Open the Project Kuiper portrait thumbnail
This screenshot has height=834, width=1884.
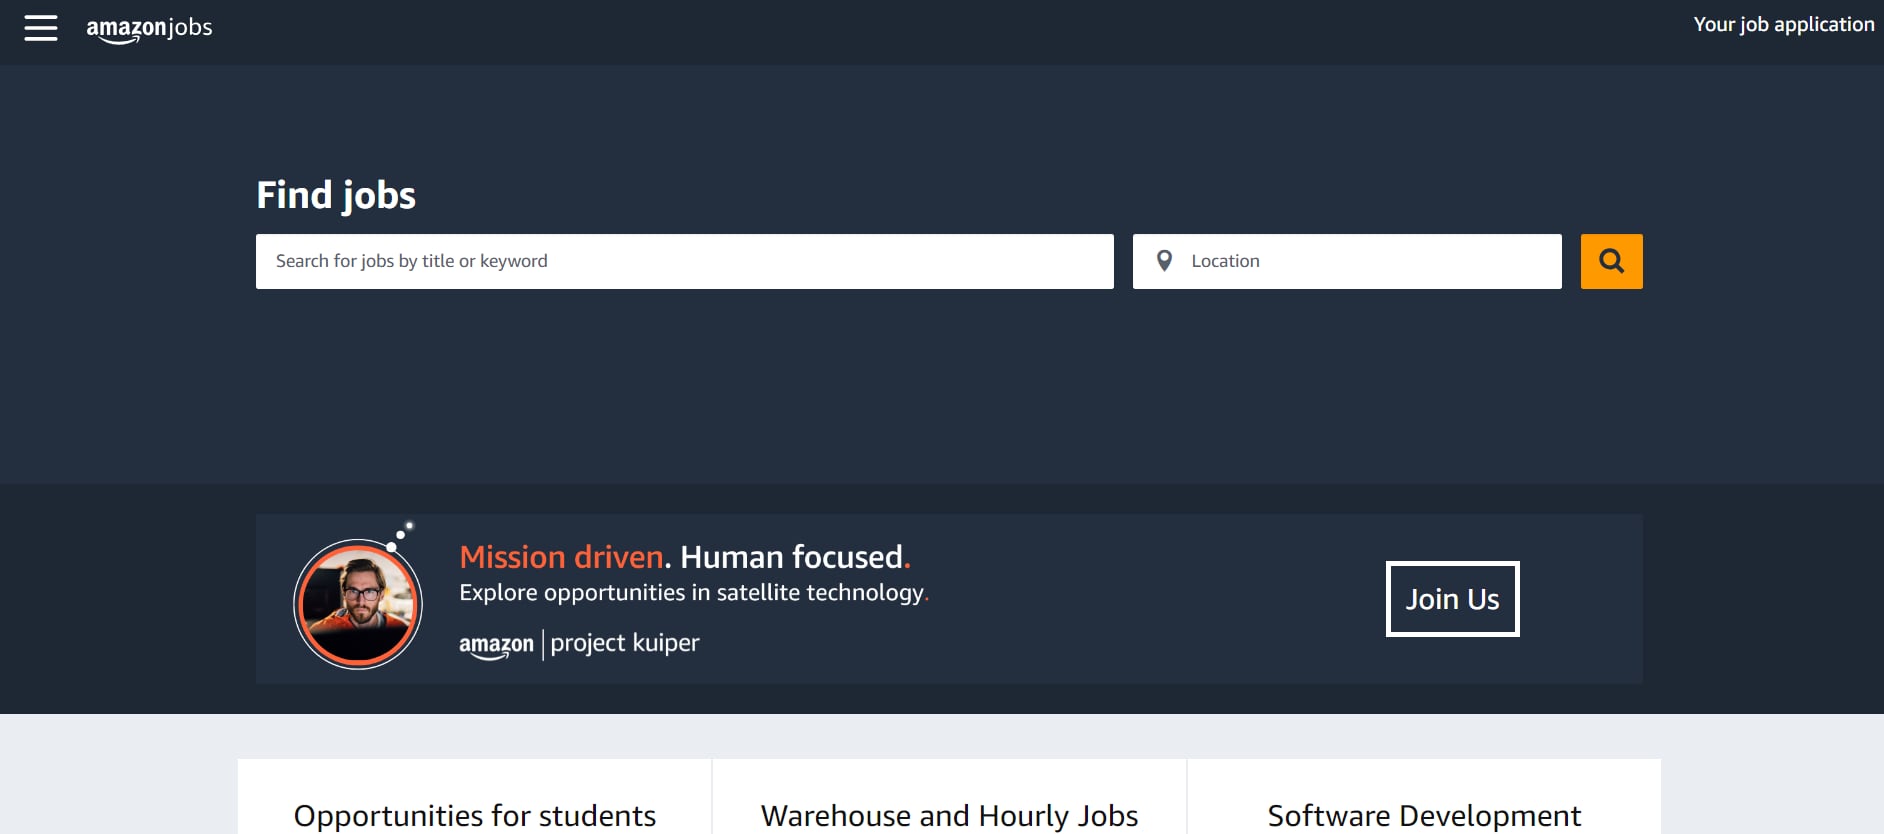pyautogui.click(x=358, y=603)
